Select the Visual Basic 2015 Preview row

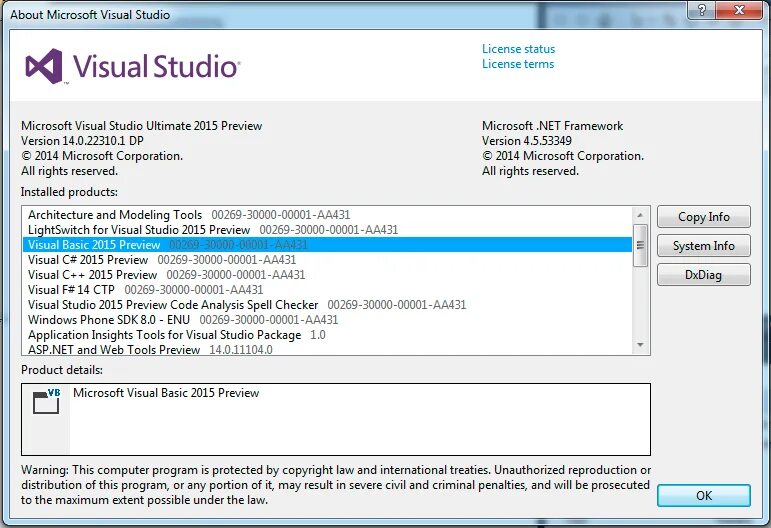tap(327, 245)
